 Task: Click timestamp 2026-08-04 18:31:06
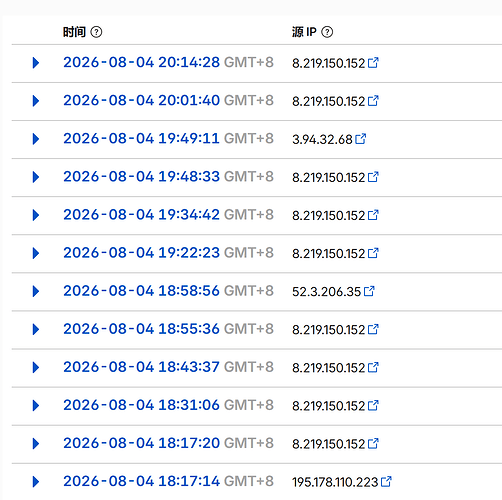pos(141,405)
